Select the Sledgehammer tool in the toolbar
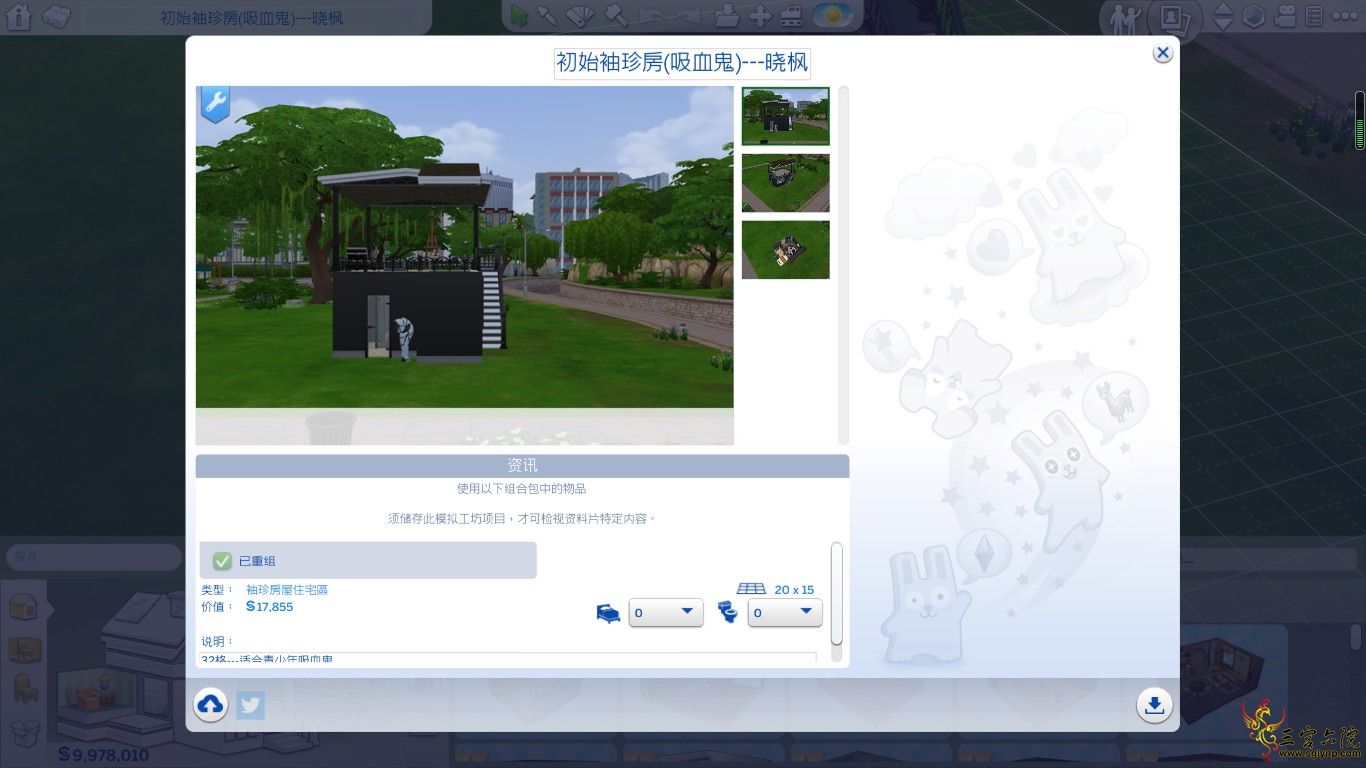 616,16
